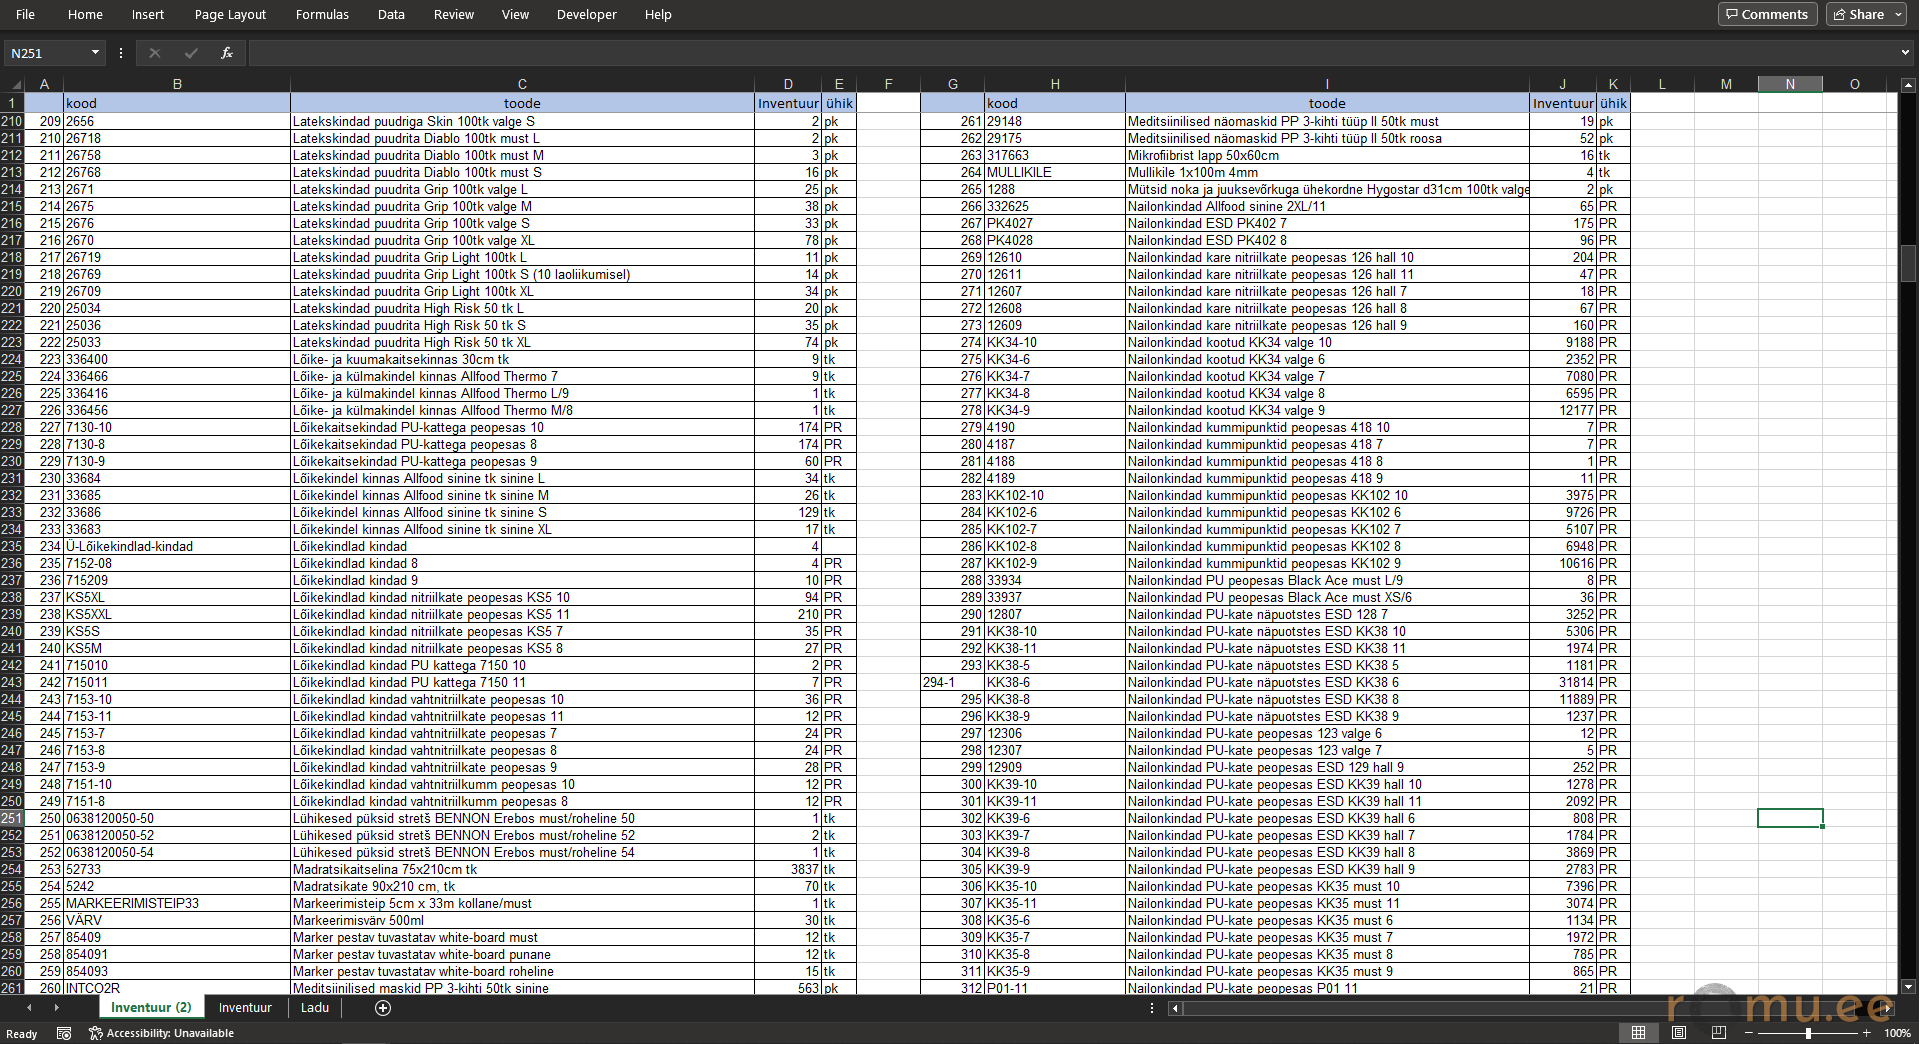Select column N header

point(1790,85)
